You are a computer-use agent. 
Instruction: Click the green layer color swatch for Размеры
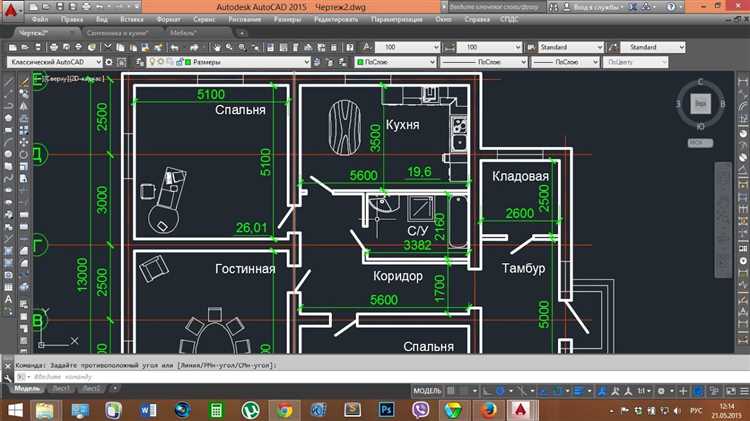click(x=188, y=62)
